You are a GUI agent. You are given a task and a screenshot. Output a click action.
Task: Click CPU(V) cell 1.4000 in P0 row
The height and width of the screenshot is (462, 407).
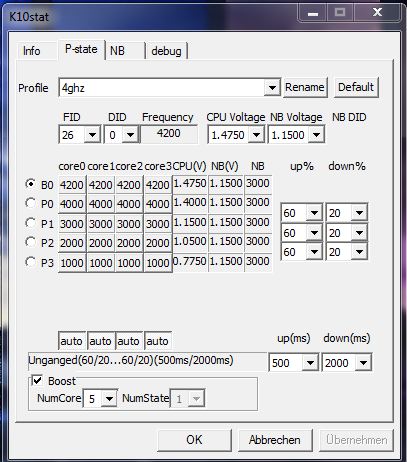[190, 202]
